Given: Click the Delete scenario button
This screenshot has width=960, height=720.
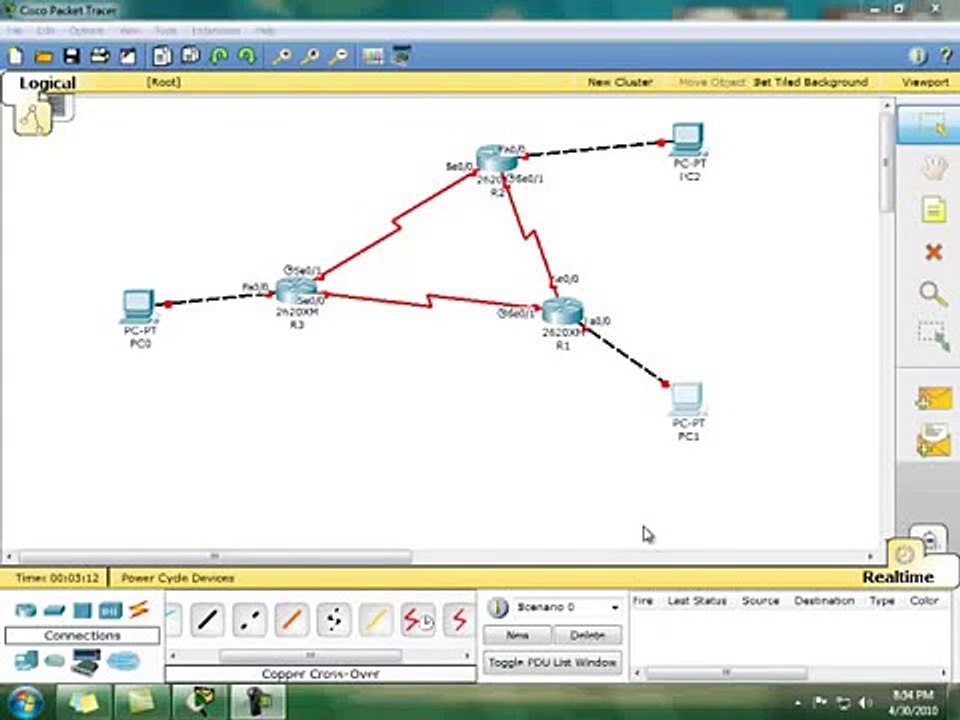Looking at the screenshot, I should pos(587,635).
